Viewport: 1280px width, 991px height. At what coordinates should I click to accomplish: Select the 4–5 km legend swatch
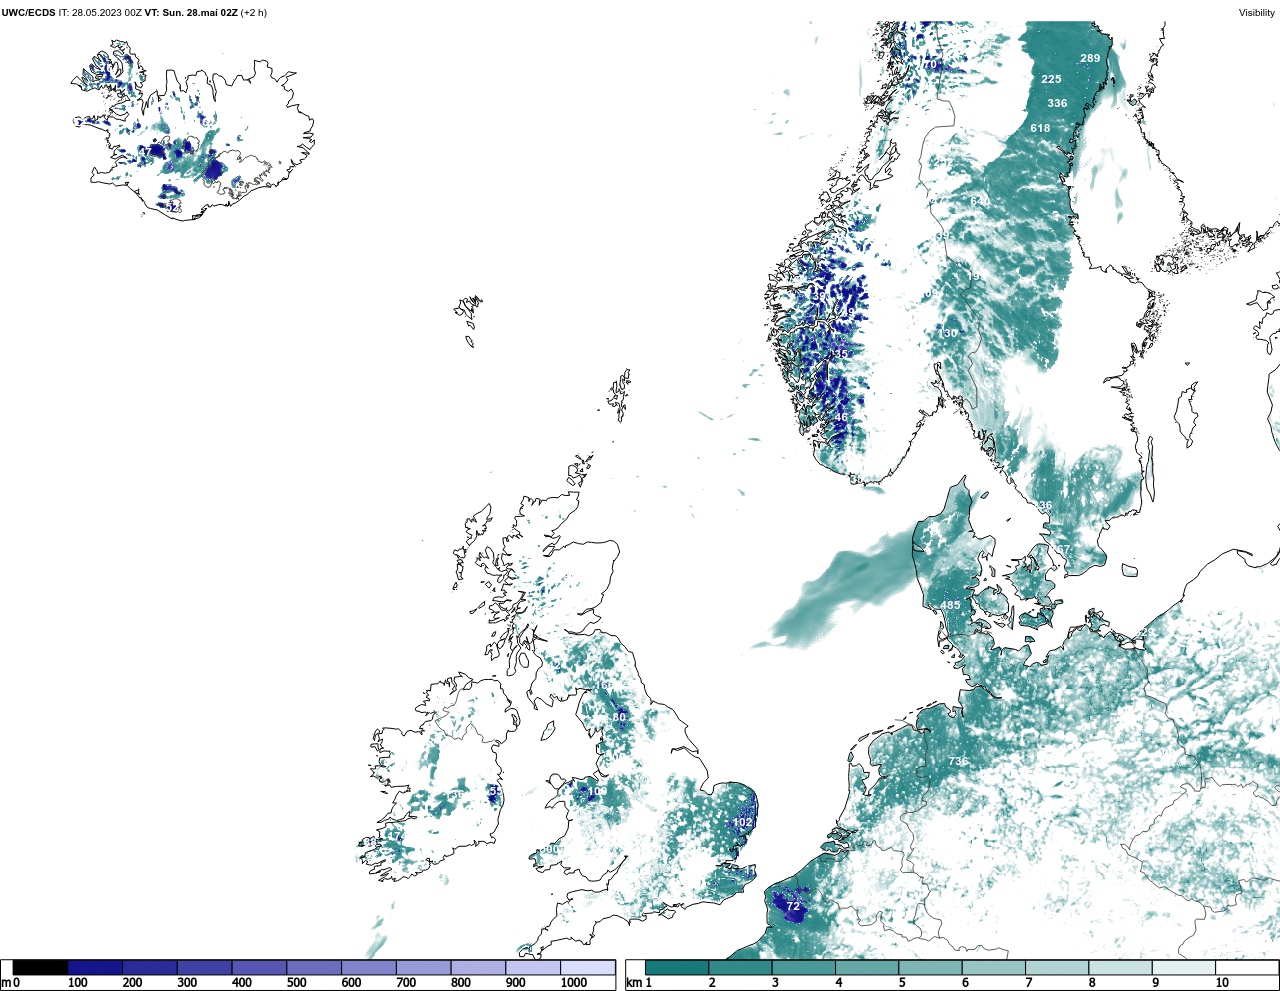click(867, 968)
